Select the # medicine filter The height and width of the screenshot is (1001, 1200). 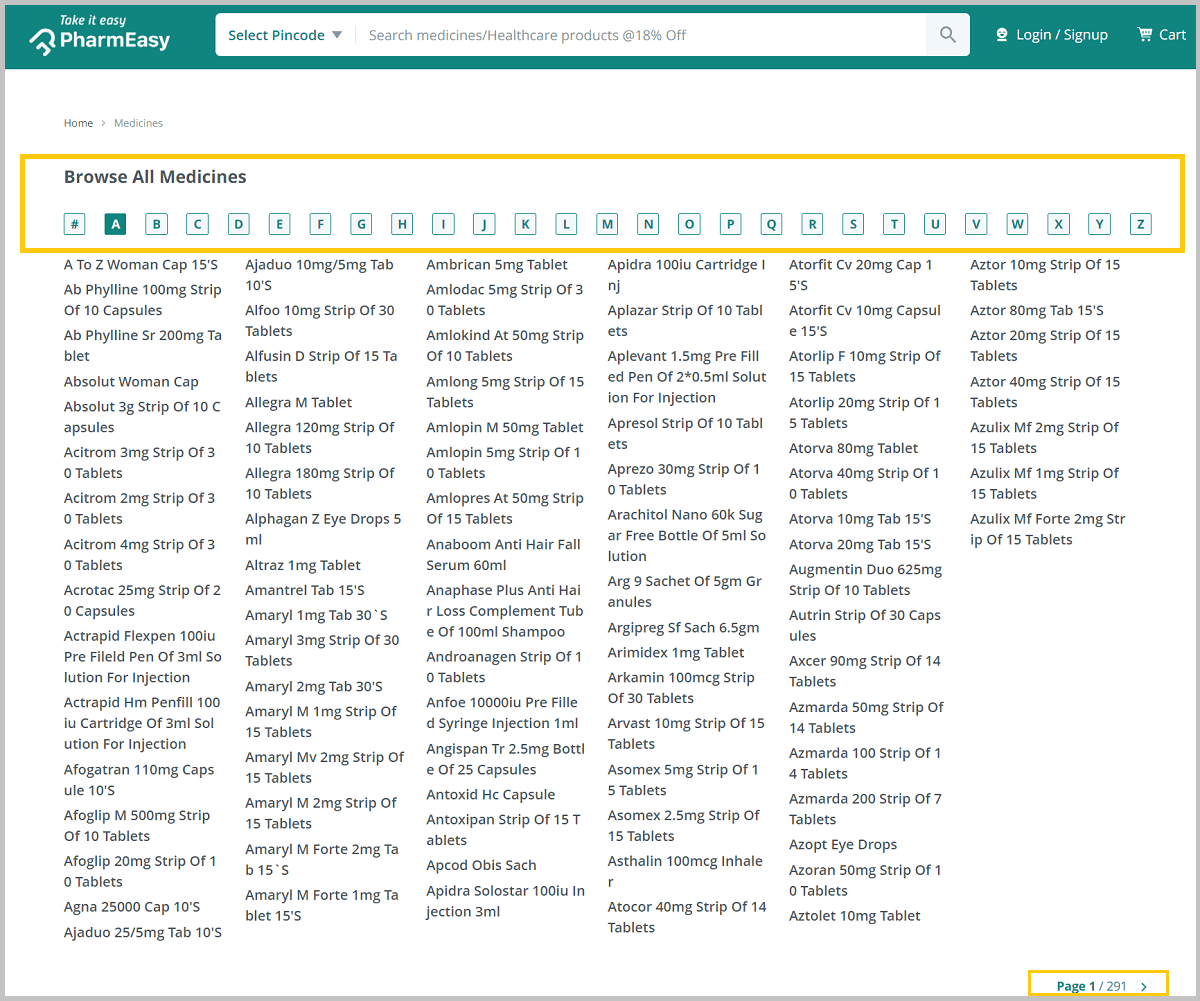(75, 224)
